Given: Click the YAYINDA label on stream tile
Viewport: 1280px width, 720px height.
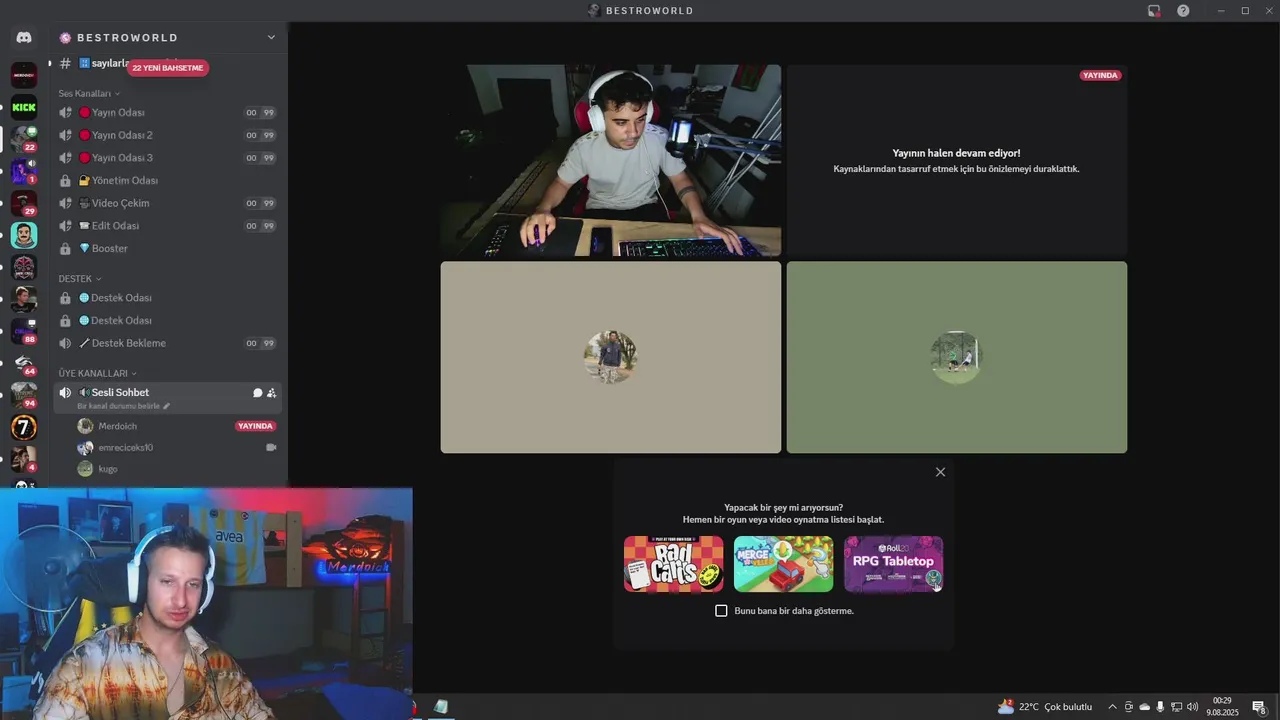Looking at the screenshot, I should (x=1100, y=75).
